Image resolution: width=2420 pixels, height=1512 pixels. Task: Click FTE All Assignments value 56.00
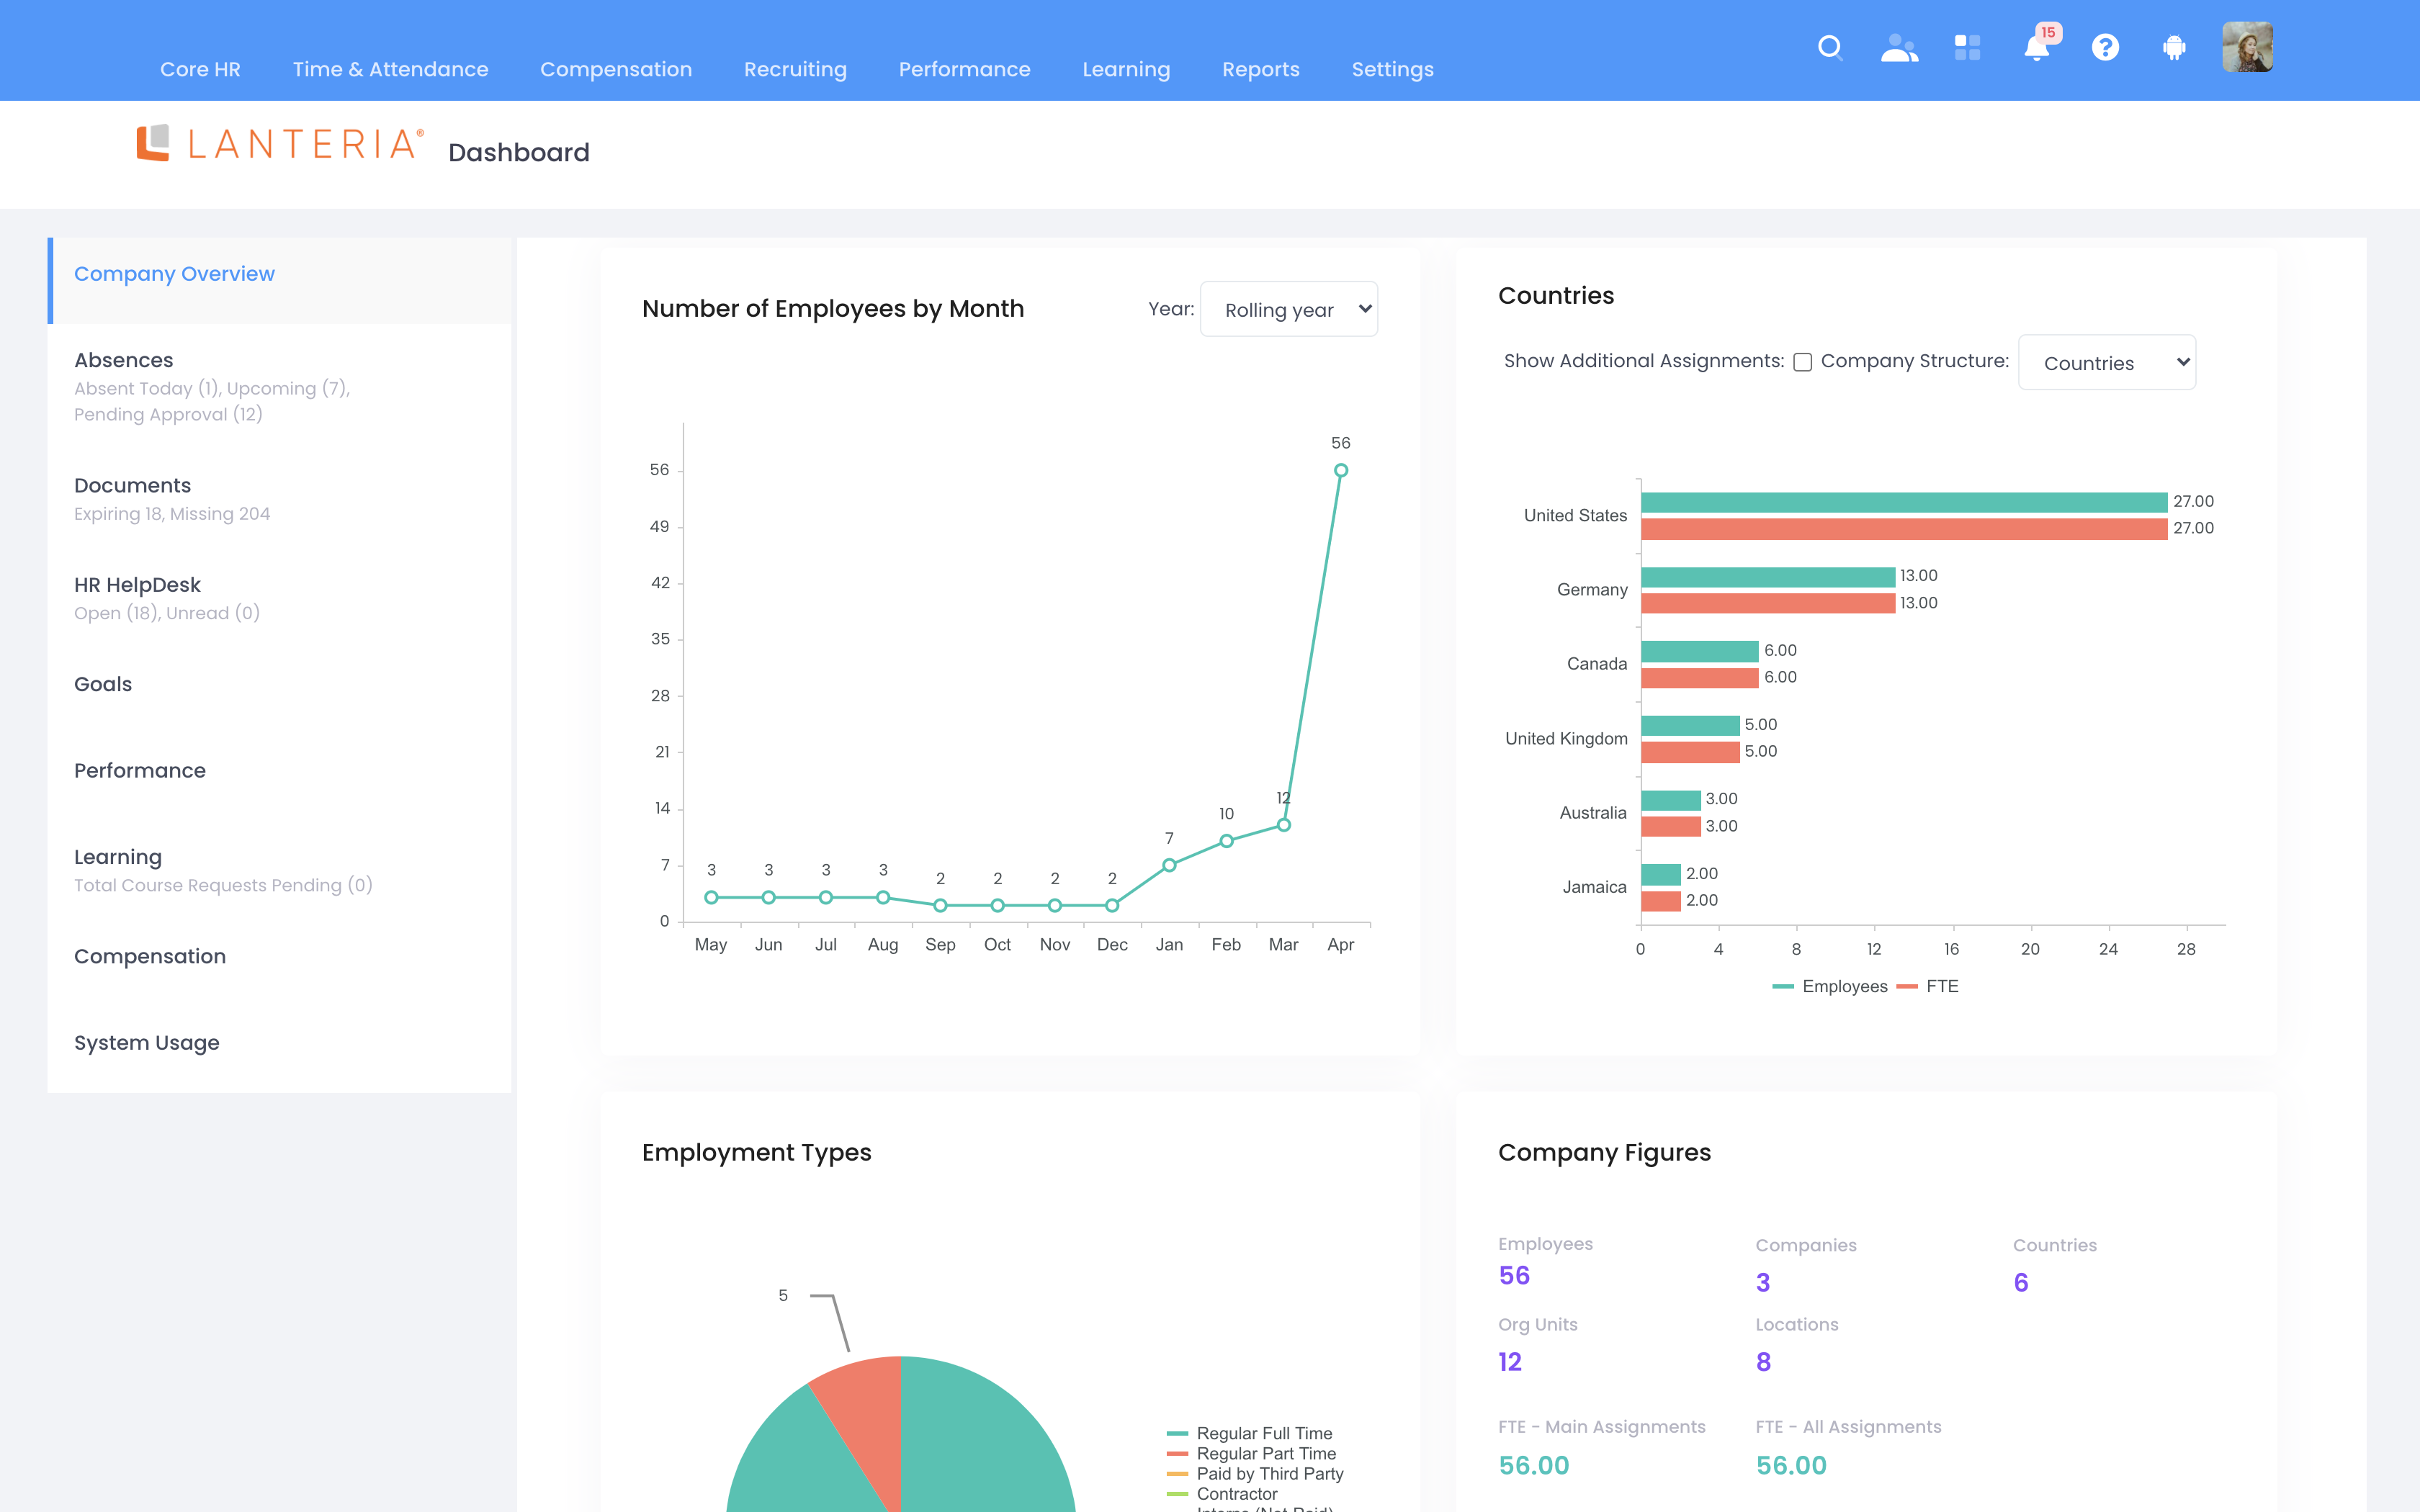point(1791,1466)
